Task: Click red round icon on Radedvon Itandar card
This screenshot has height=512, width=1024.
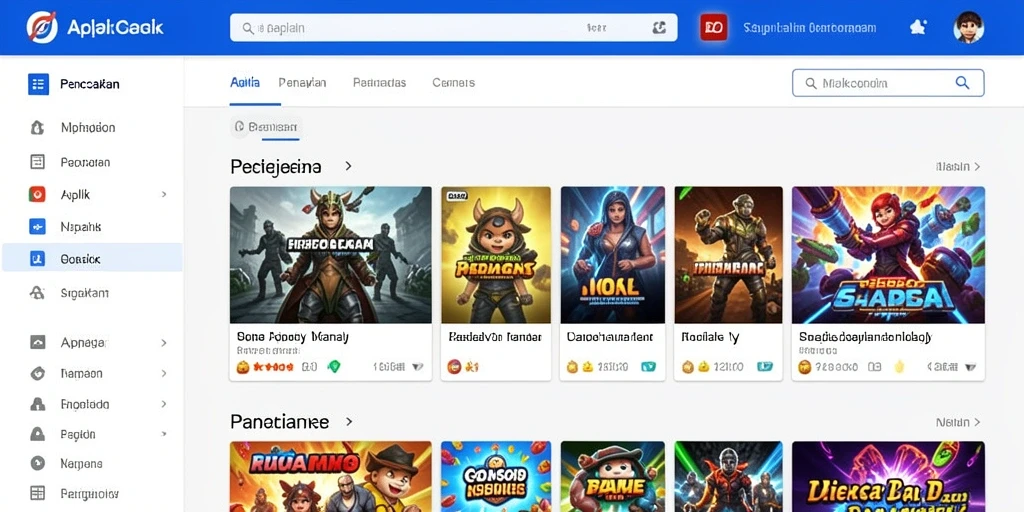Action: pos(453,367)
